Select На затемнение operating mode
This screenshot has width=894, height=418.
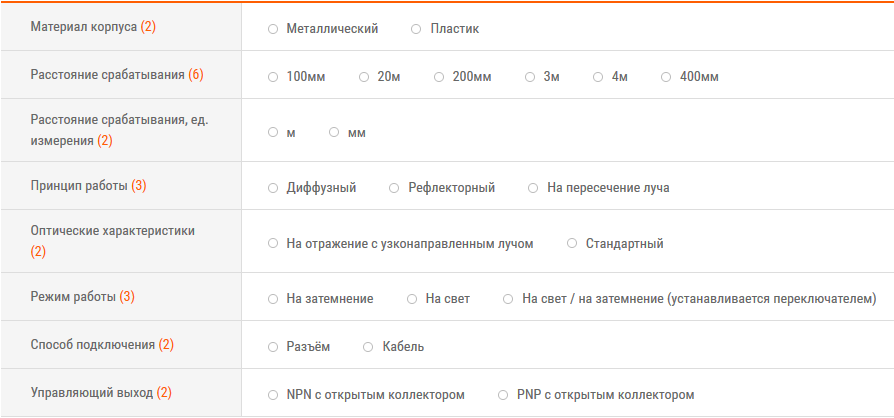[273, 299]
